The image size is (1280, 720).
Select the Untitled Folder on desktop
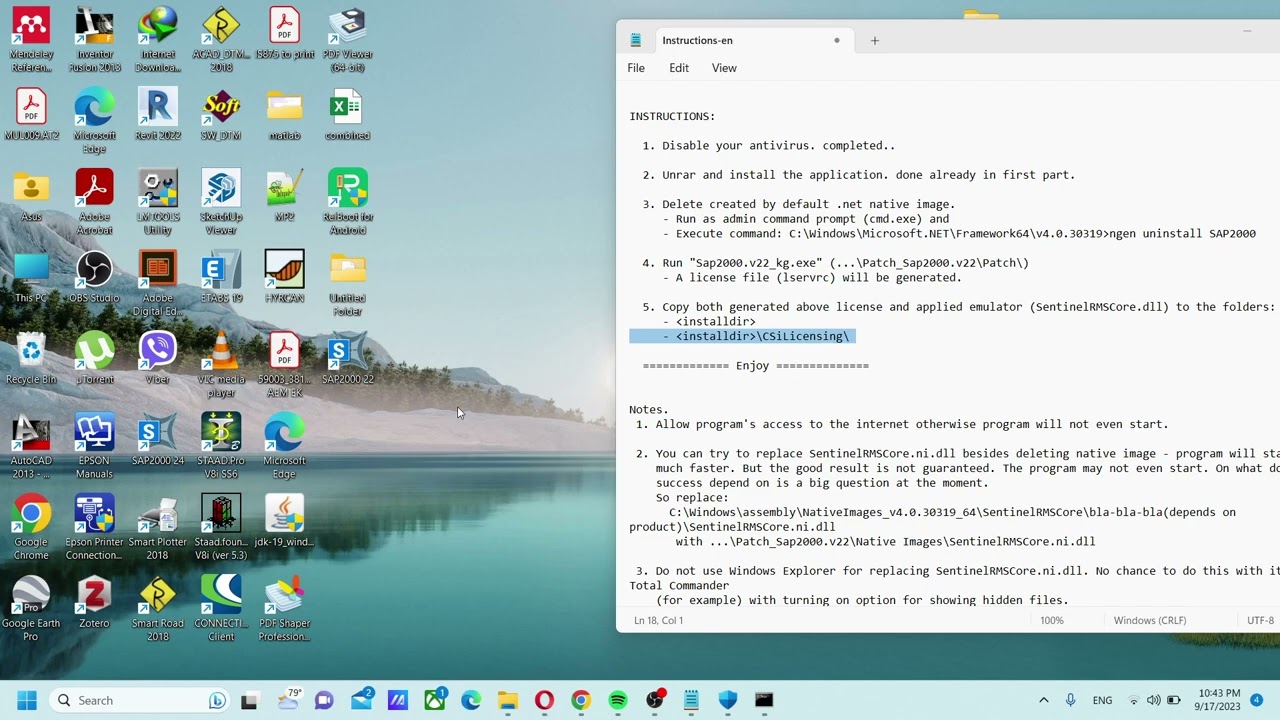(x=347, y=284)
